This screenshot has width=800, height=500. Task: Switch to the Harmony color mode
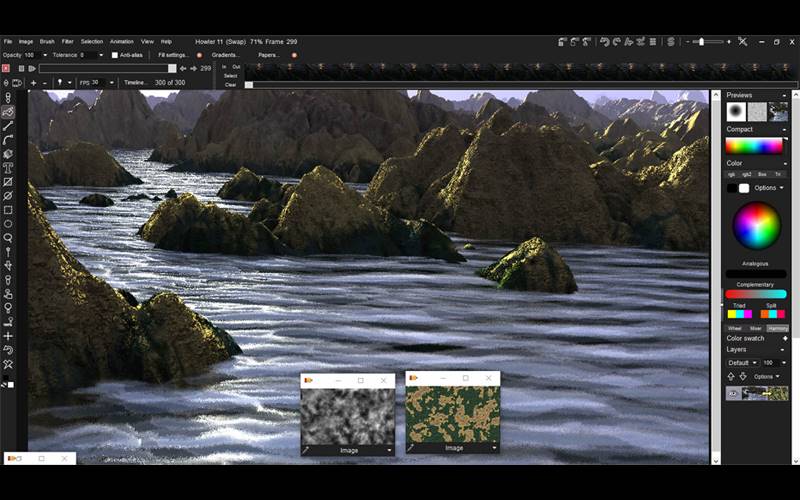(x=777, y=328)
